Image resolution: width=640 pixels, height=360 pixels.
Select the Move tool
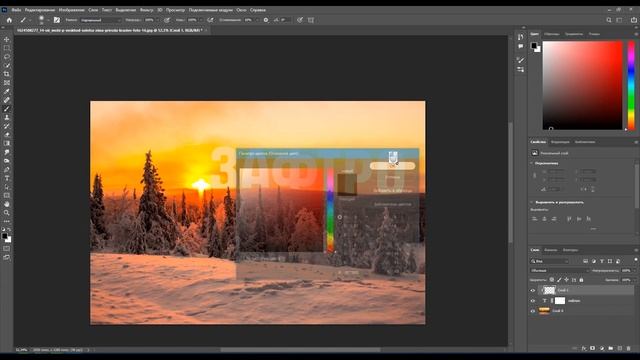pyautogui.click(x=7, y=40)
